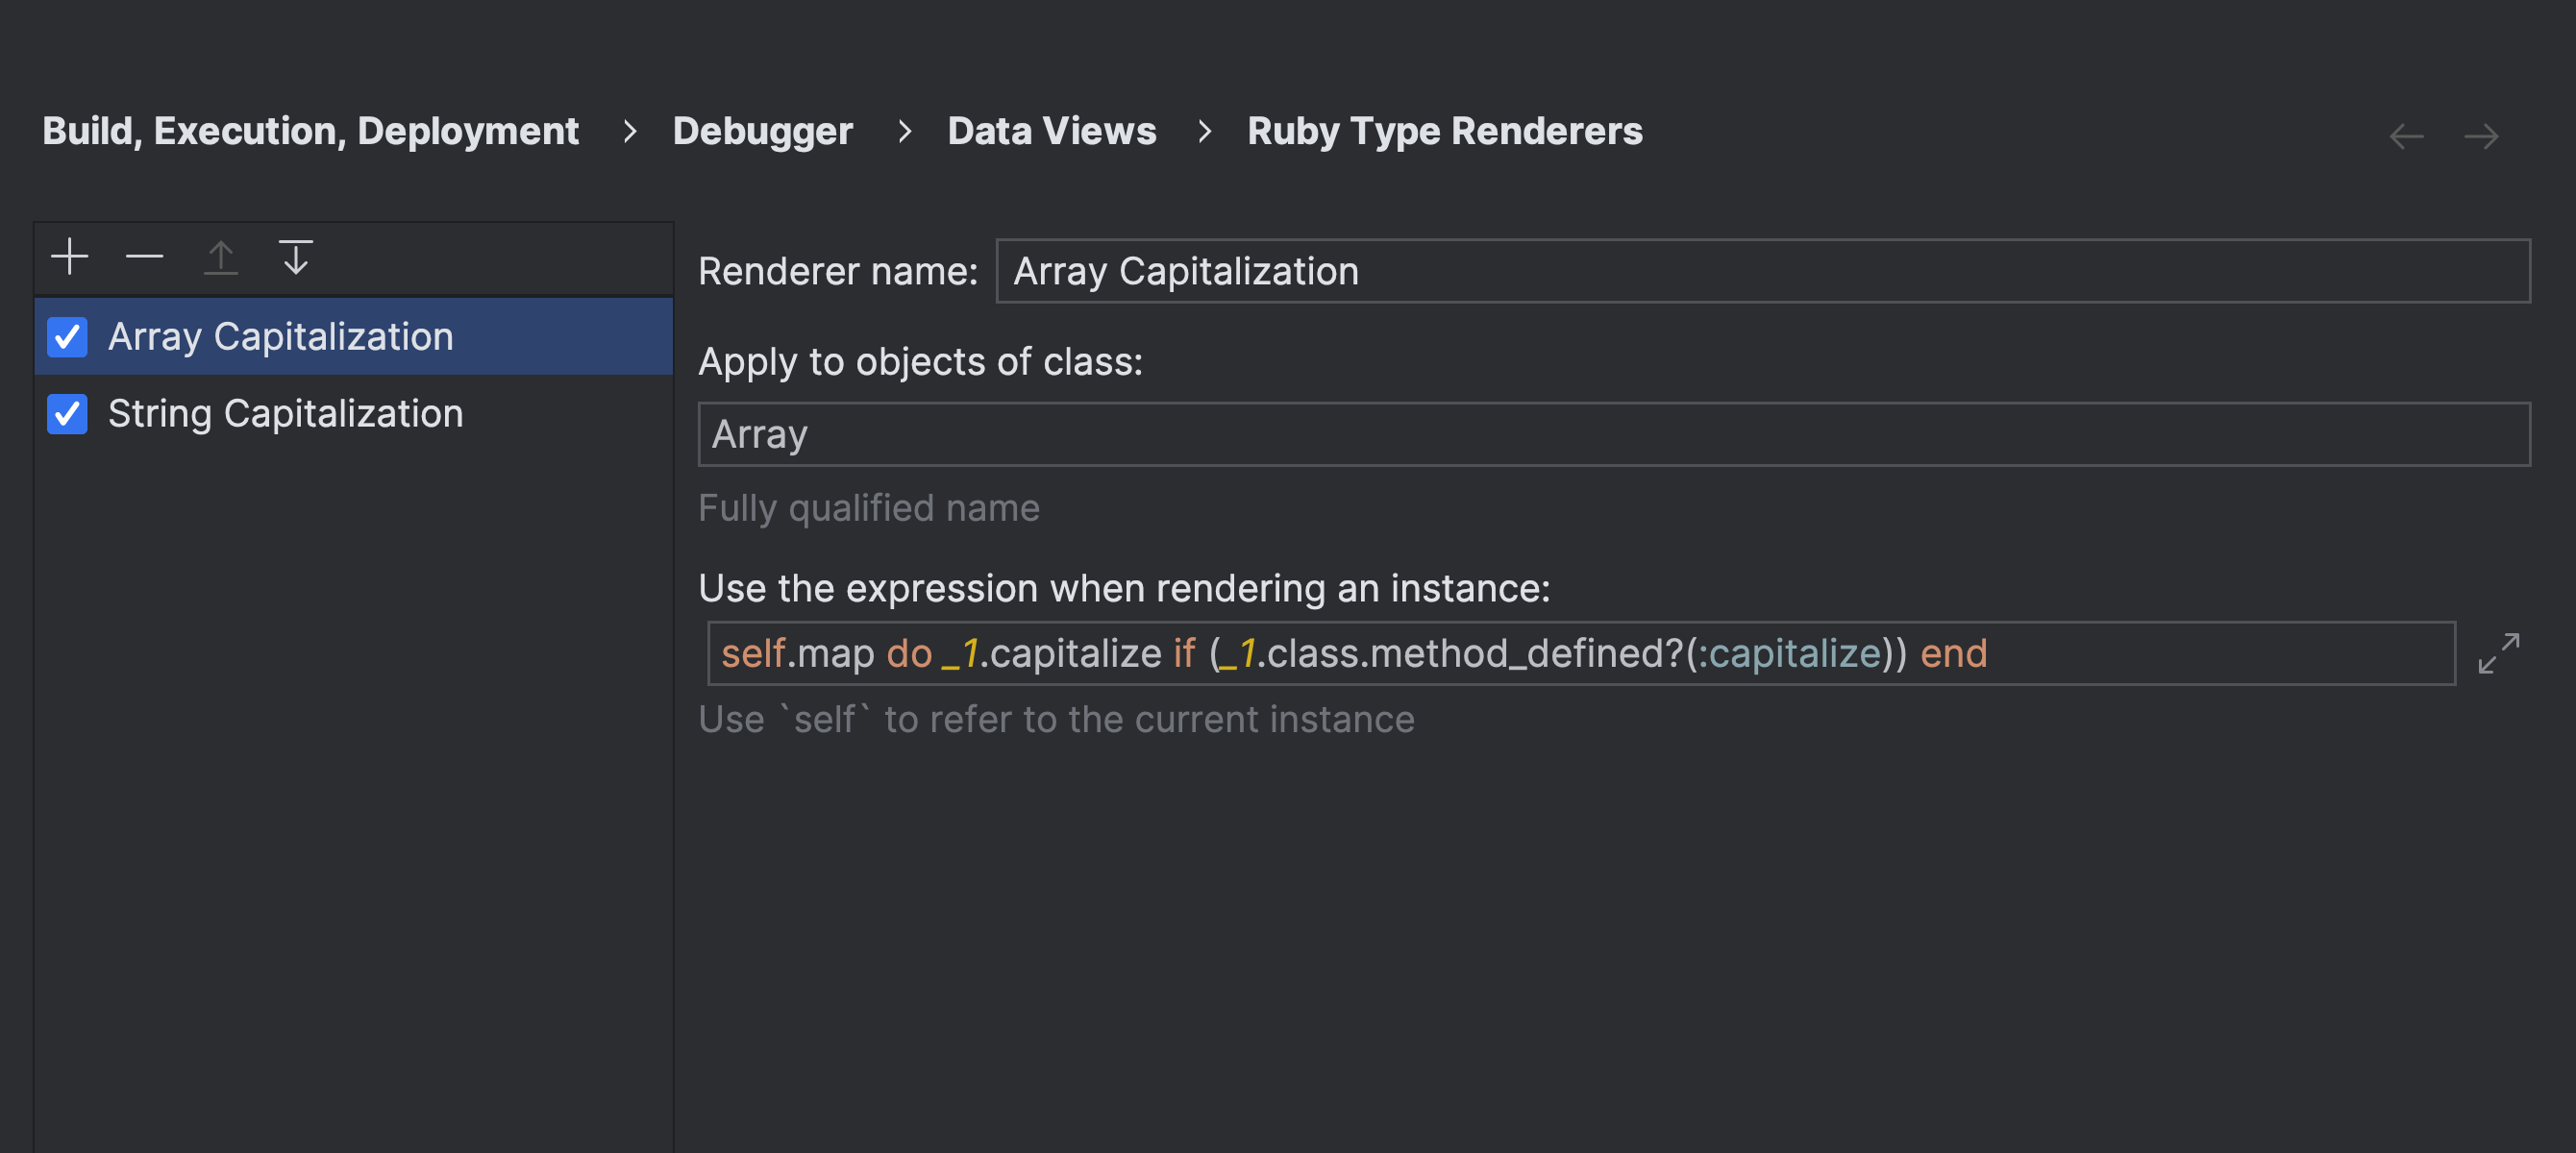Viewport: 2576px width, 1153px height.
Task: Click the Remove renderer minus icon
Action: 145,257
